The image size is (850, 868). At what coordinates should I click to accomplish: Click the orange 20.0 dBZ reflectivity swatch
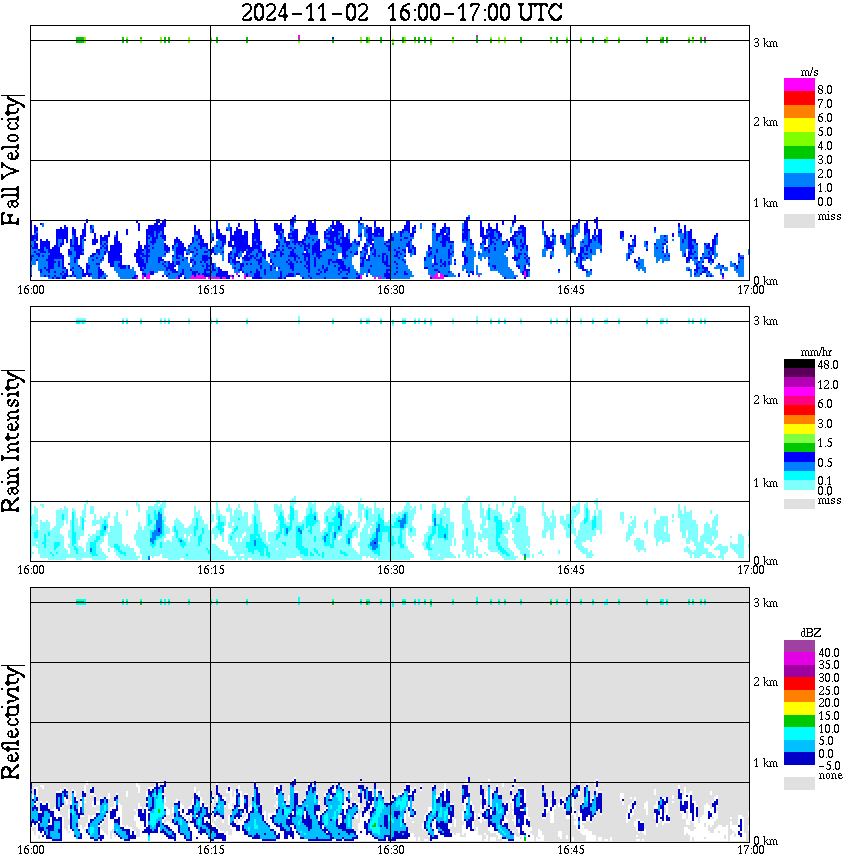[x=799, y=696]
